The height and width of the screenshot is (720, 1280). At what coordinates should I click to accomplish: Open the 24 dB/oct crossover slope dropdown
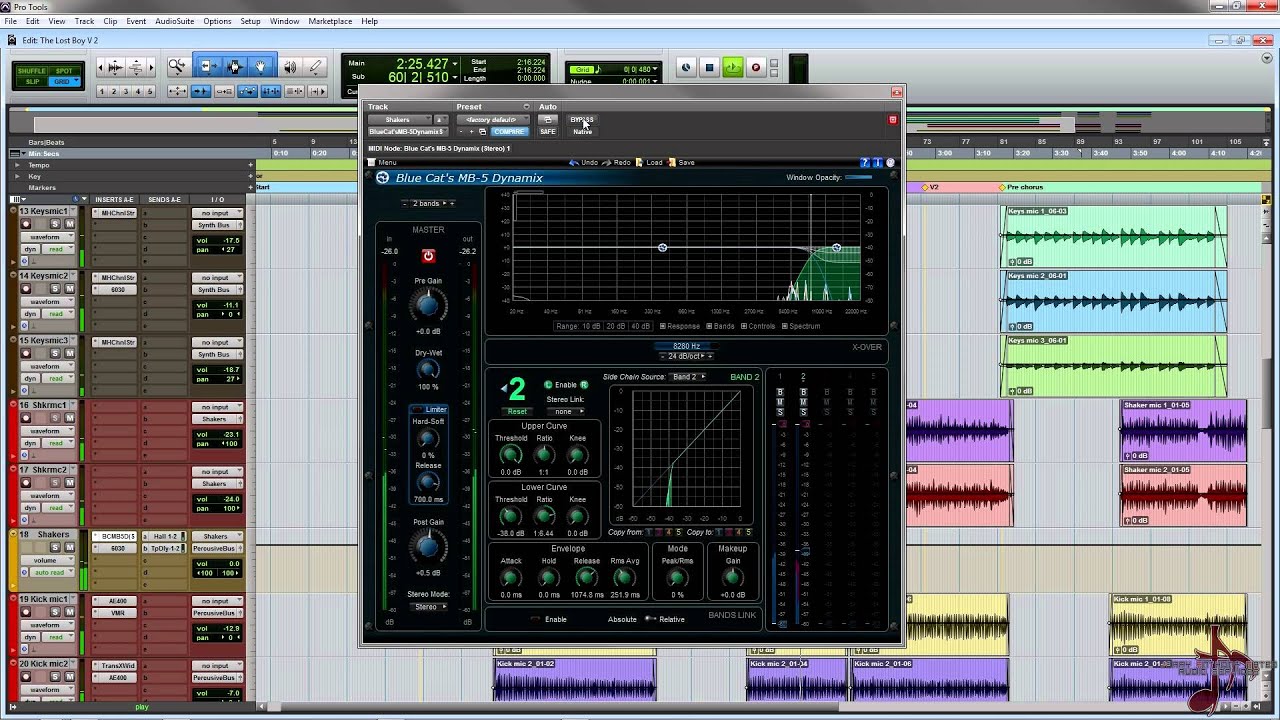pyautogui.click(x=686, y=356)
